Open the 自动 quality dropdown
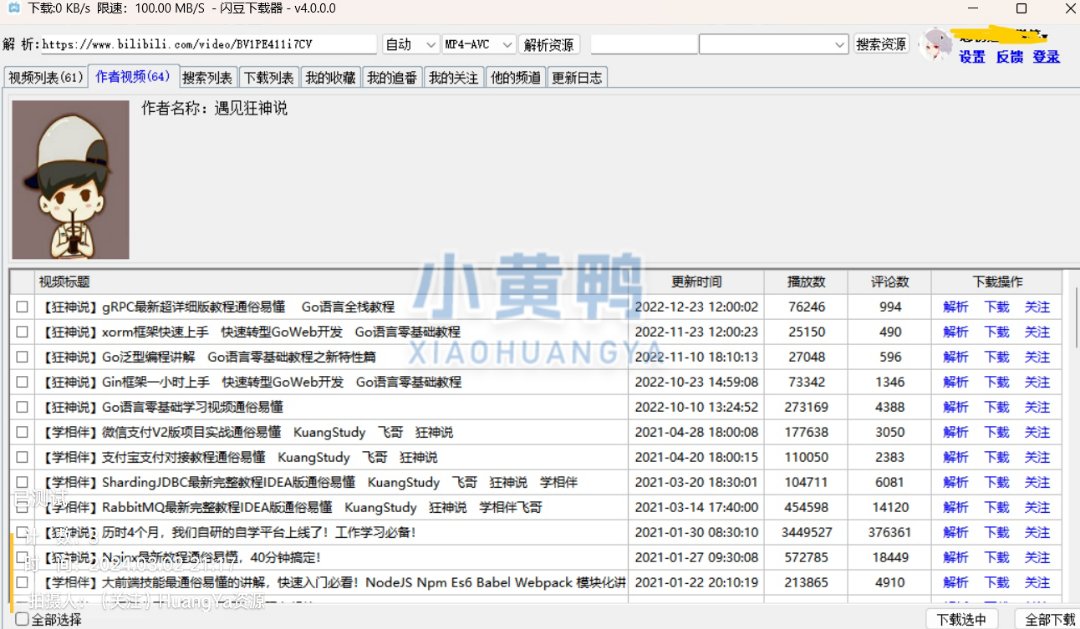The height and width of the screenshot is (629, 1080). point(410,45)
